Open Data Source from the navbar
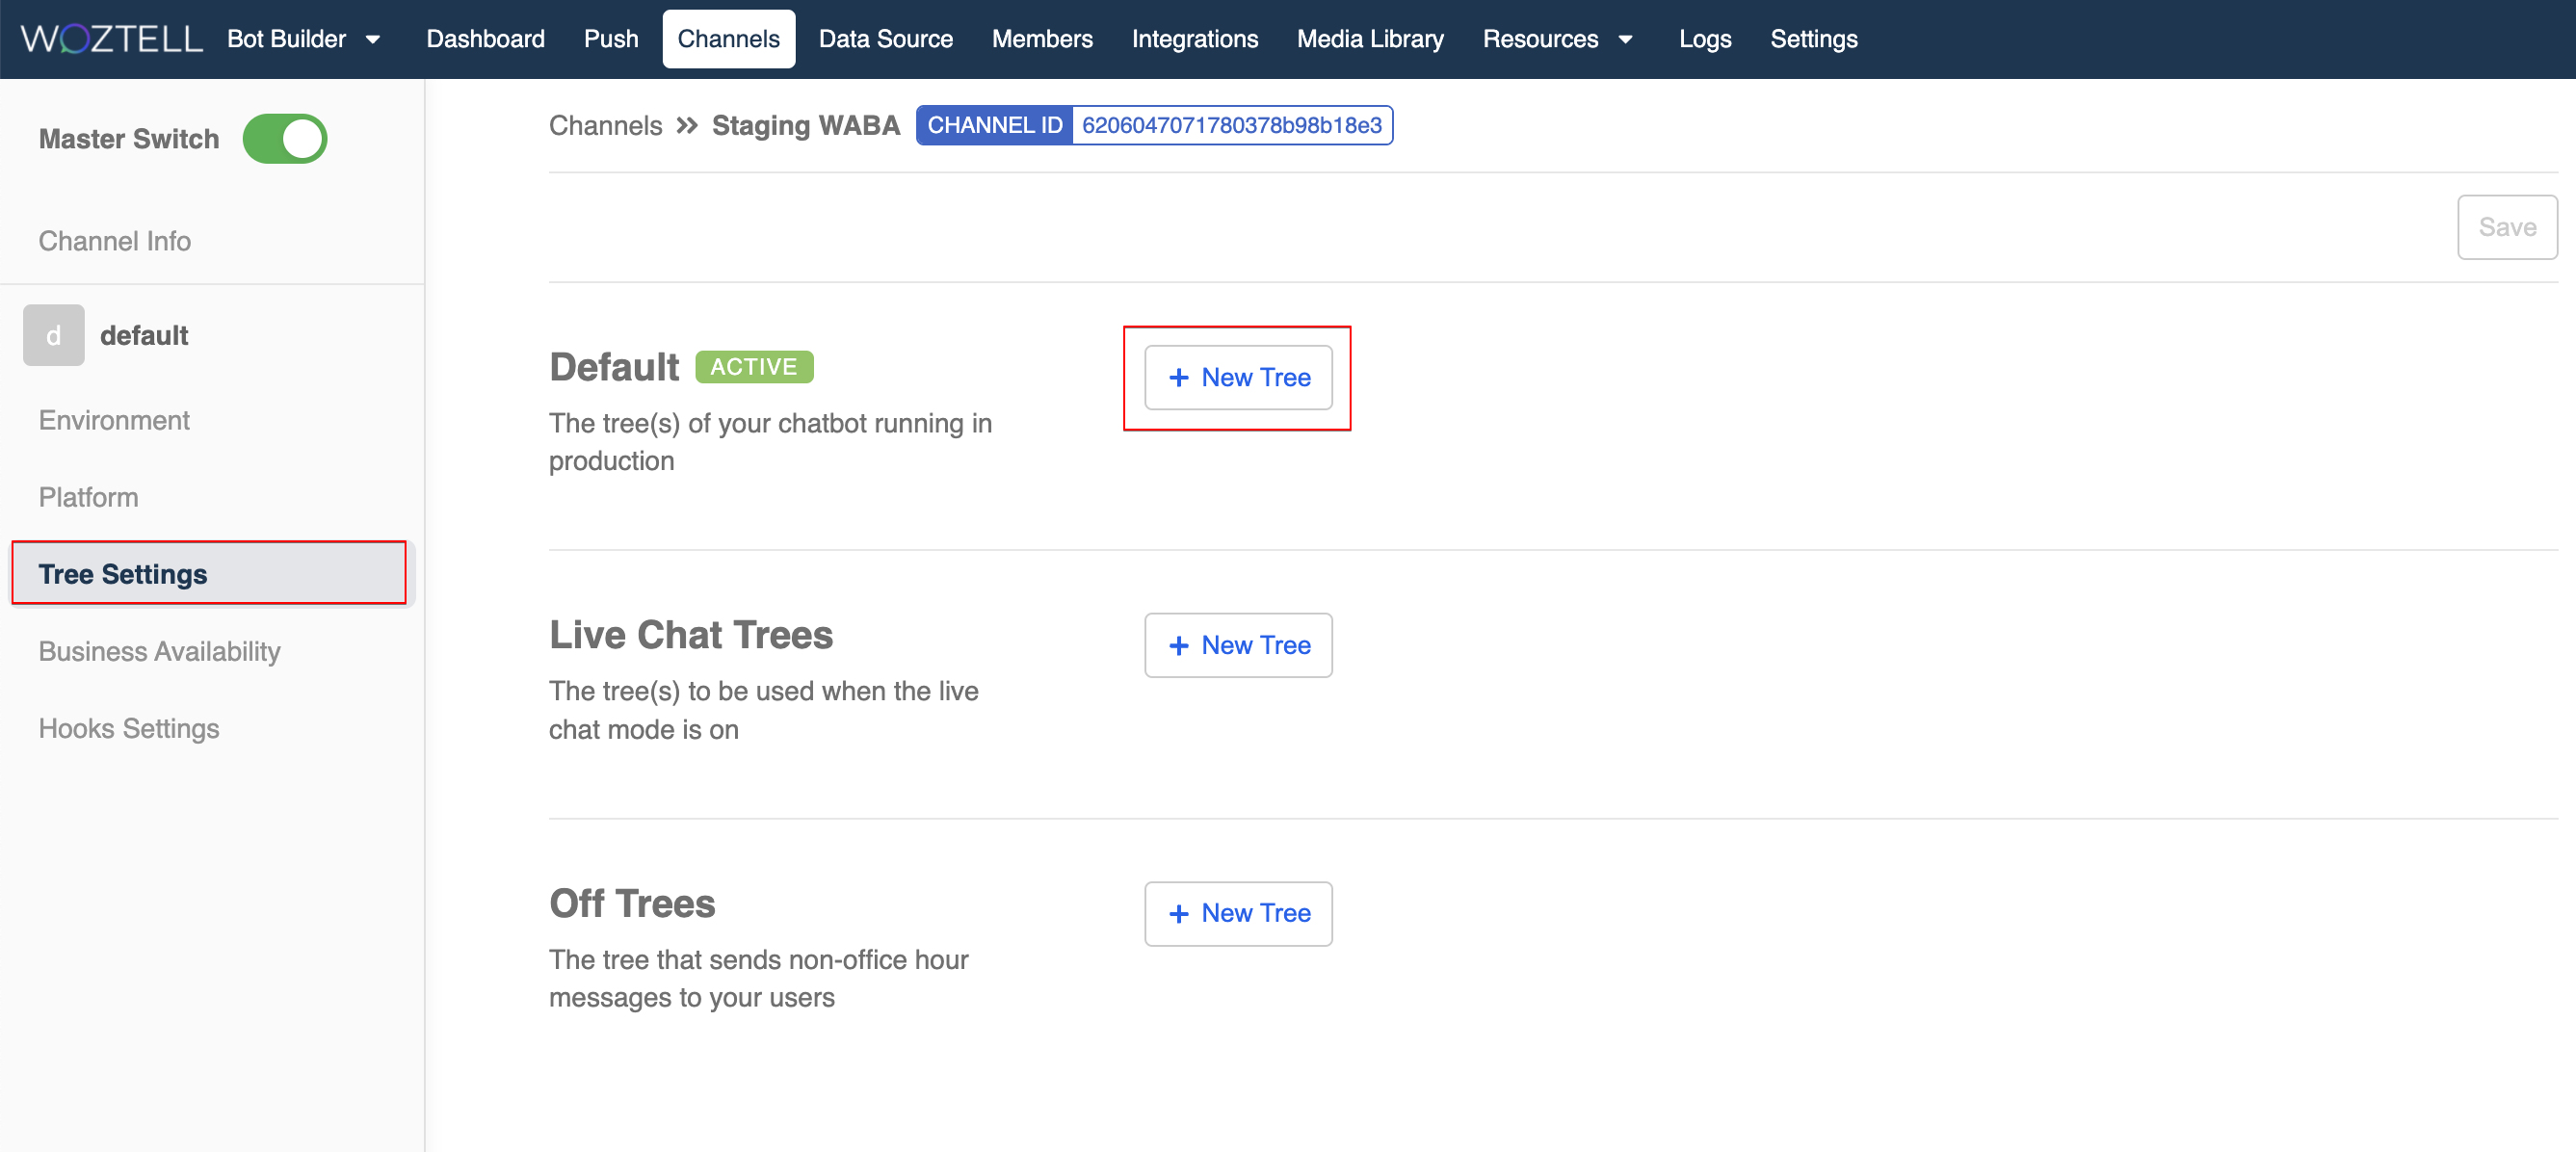The height and width of the screenshot is (1152, 2576). 885,39
